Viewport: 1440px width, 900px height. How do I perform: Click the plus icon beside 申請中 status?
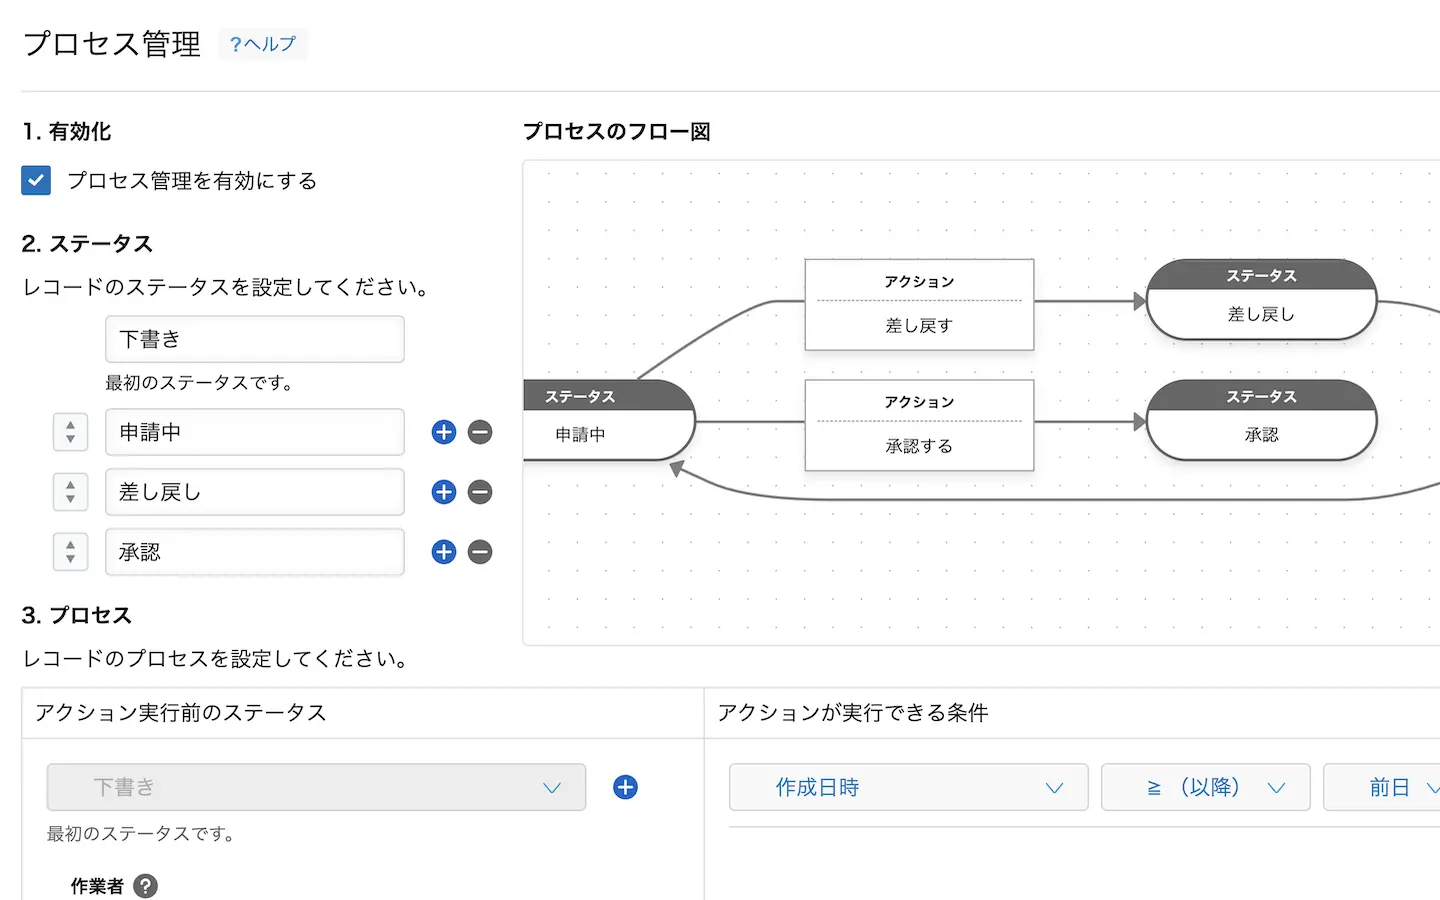[444, 432]
